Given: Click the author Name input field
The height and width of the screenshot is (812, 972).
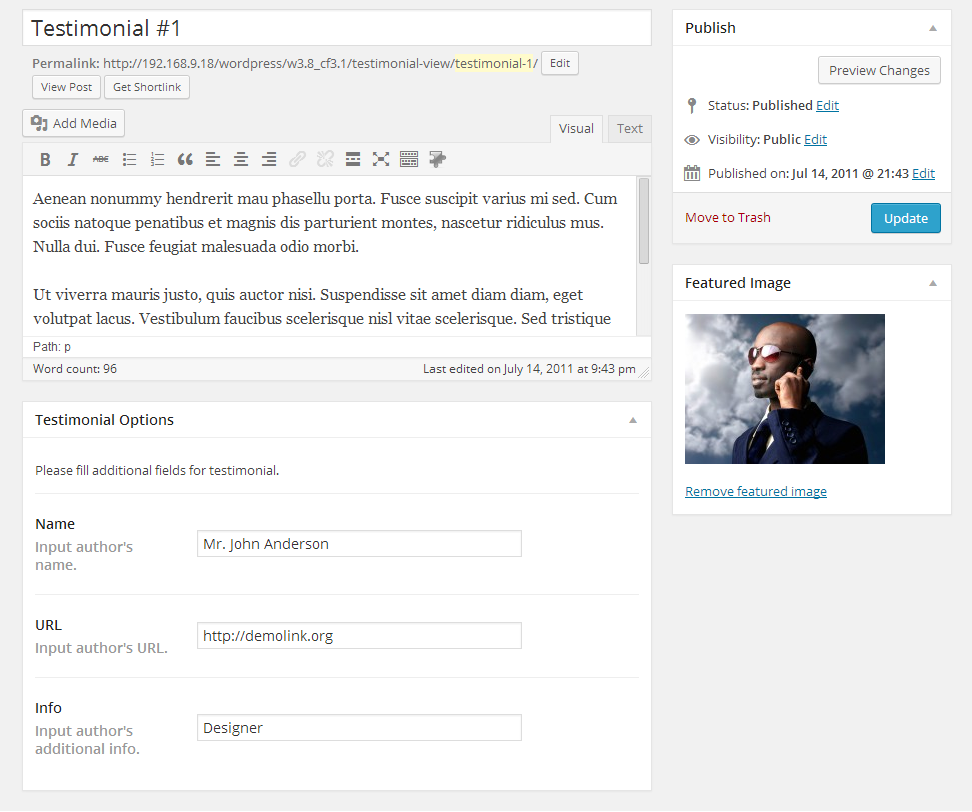Looking at the screenshot, I should click(x=359, y=544).
